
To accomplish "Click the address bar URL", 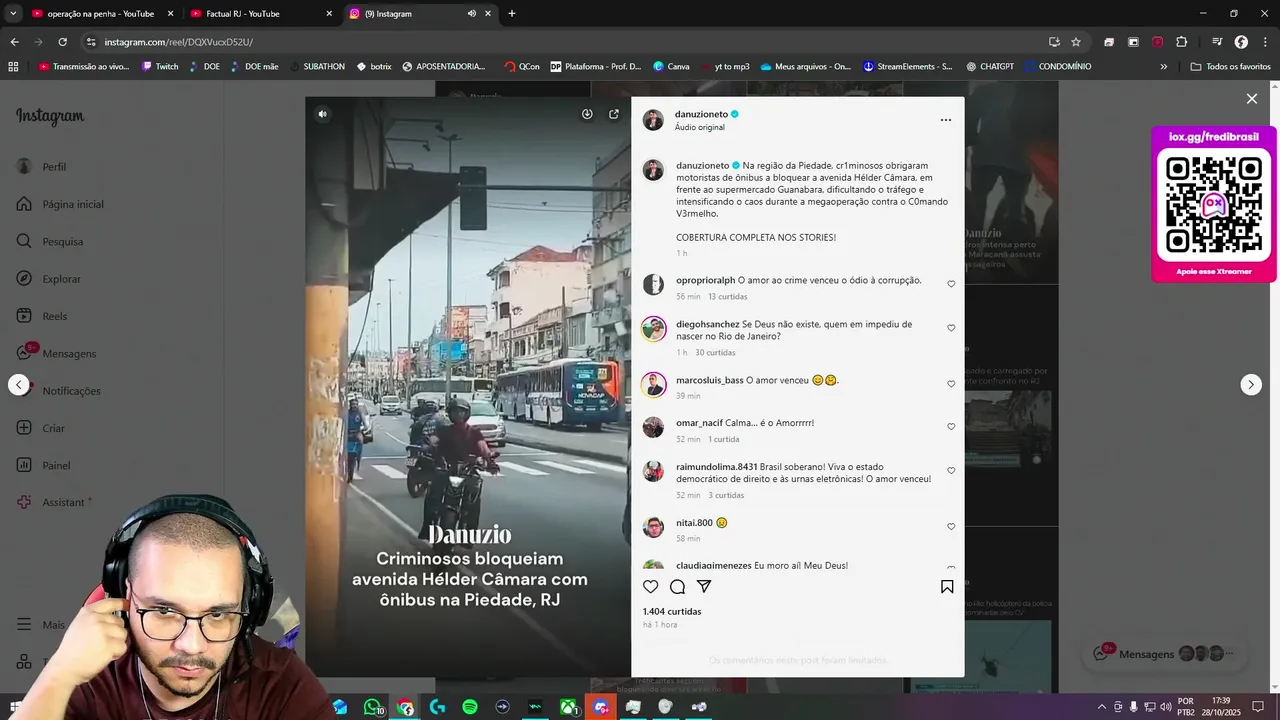I will [x=178, y=42].
